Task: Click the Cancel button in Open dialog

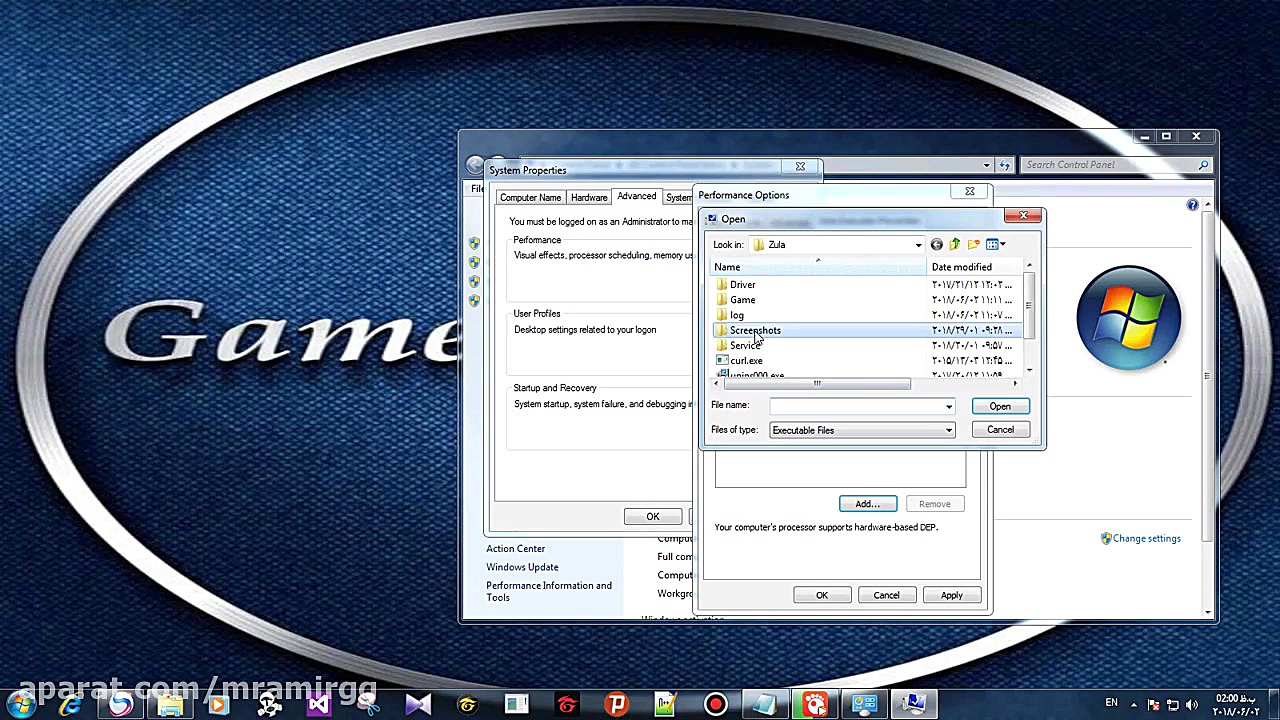Action: point(1000,430)
